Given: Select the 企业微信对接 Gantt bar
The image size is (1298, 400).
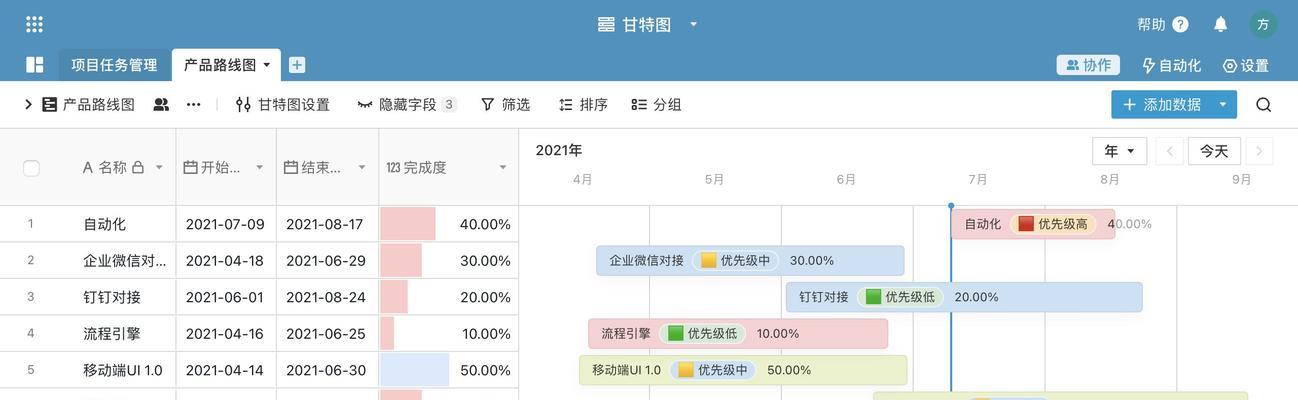Looking at the screenshot, I should (x=750, y=260).
